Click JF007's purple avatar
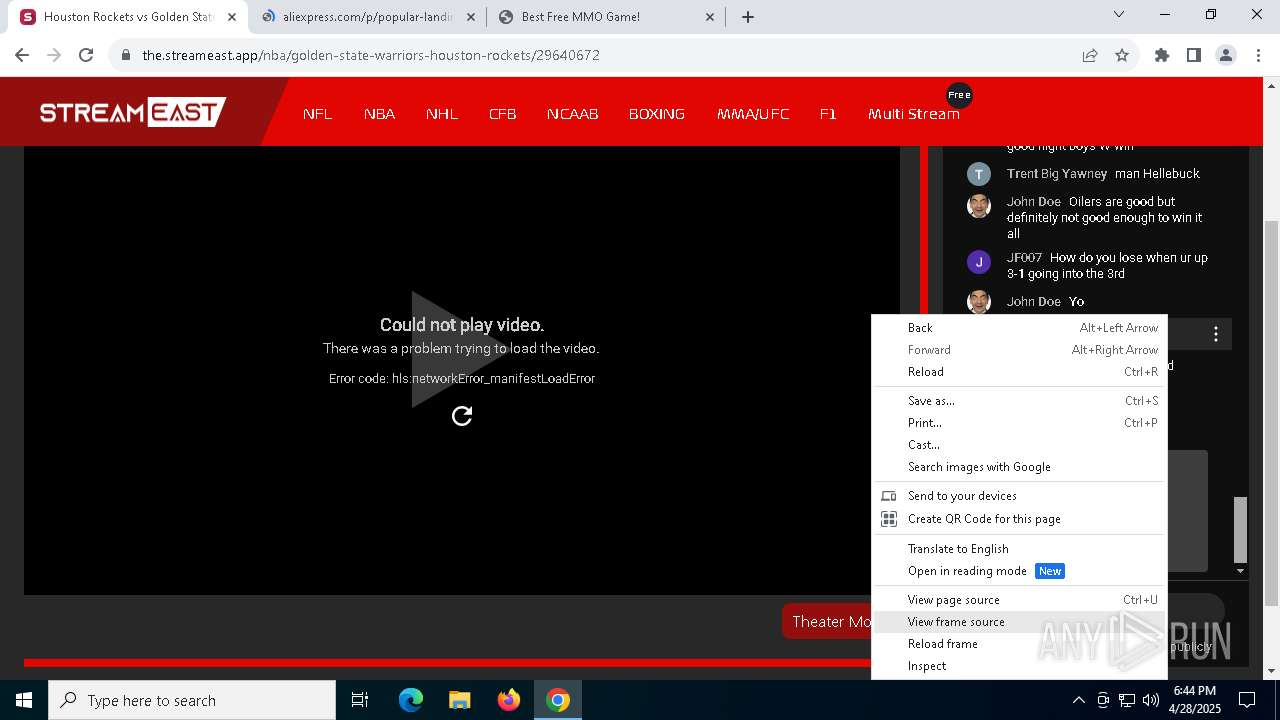The height and width of the screenshot is (720, 1280). tap(979, 262)
